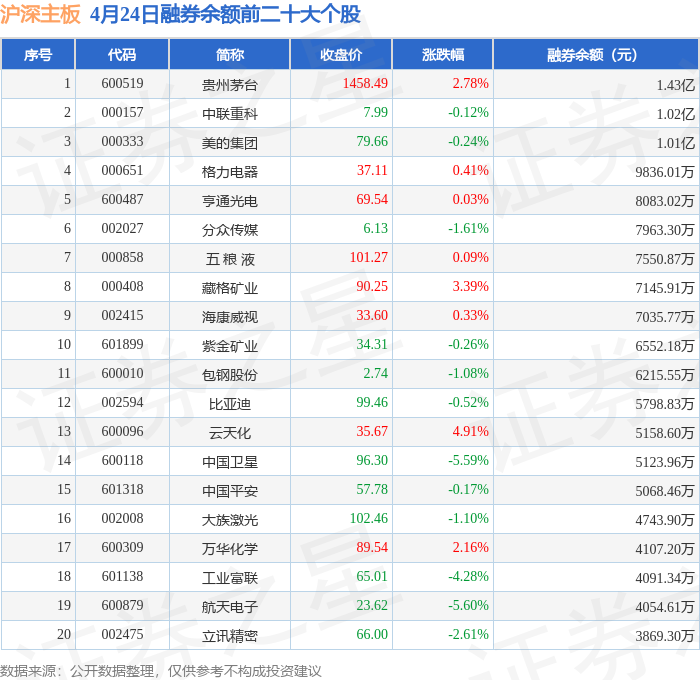Click closing price 66.00
The width and height of the screenshot is (700, 680).
pos(372,634)
